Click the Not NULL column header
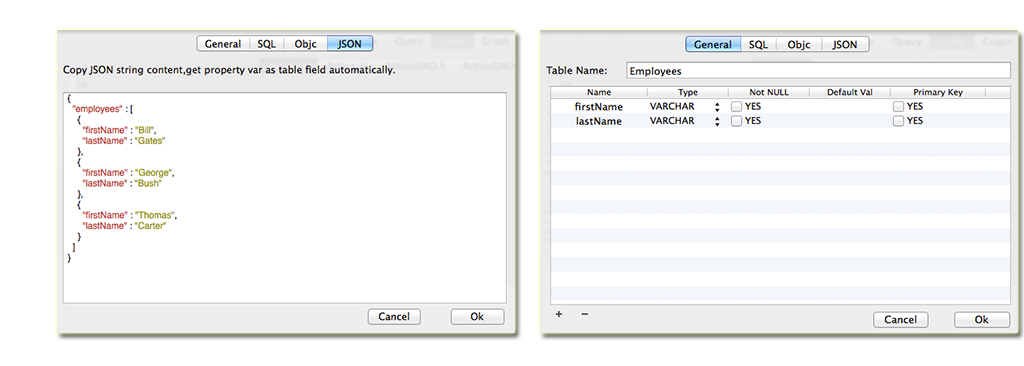The height and width of the screenshot is (366, 1024). coord(769,92)
